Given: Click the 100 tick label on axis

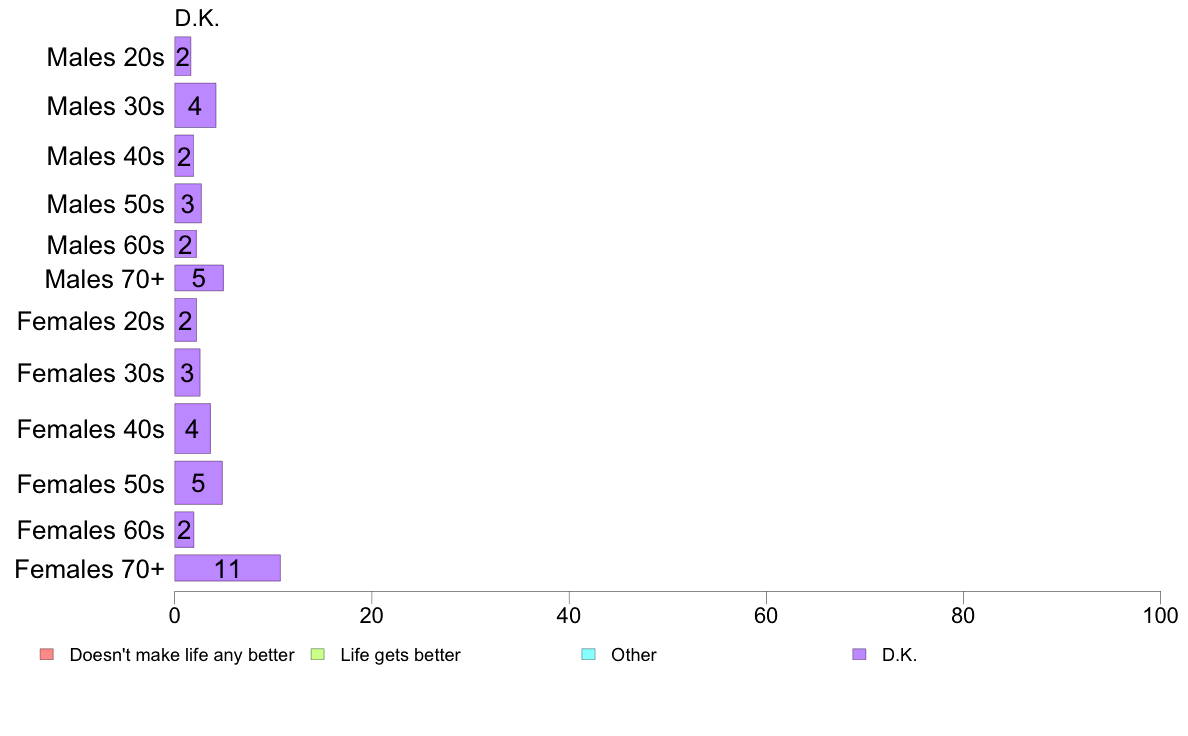Looking at the screenshot, I should tap(1160, 615).
